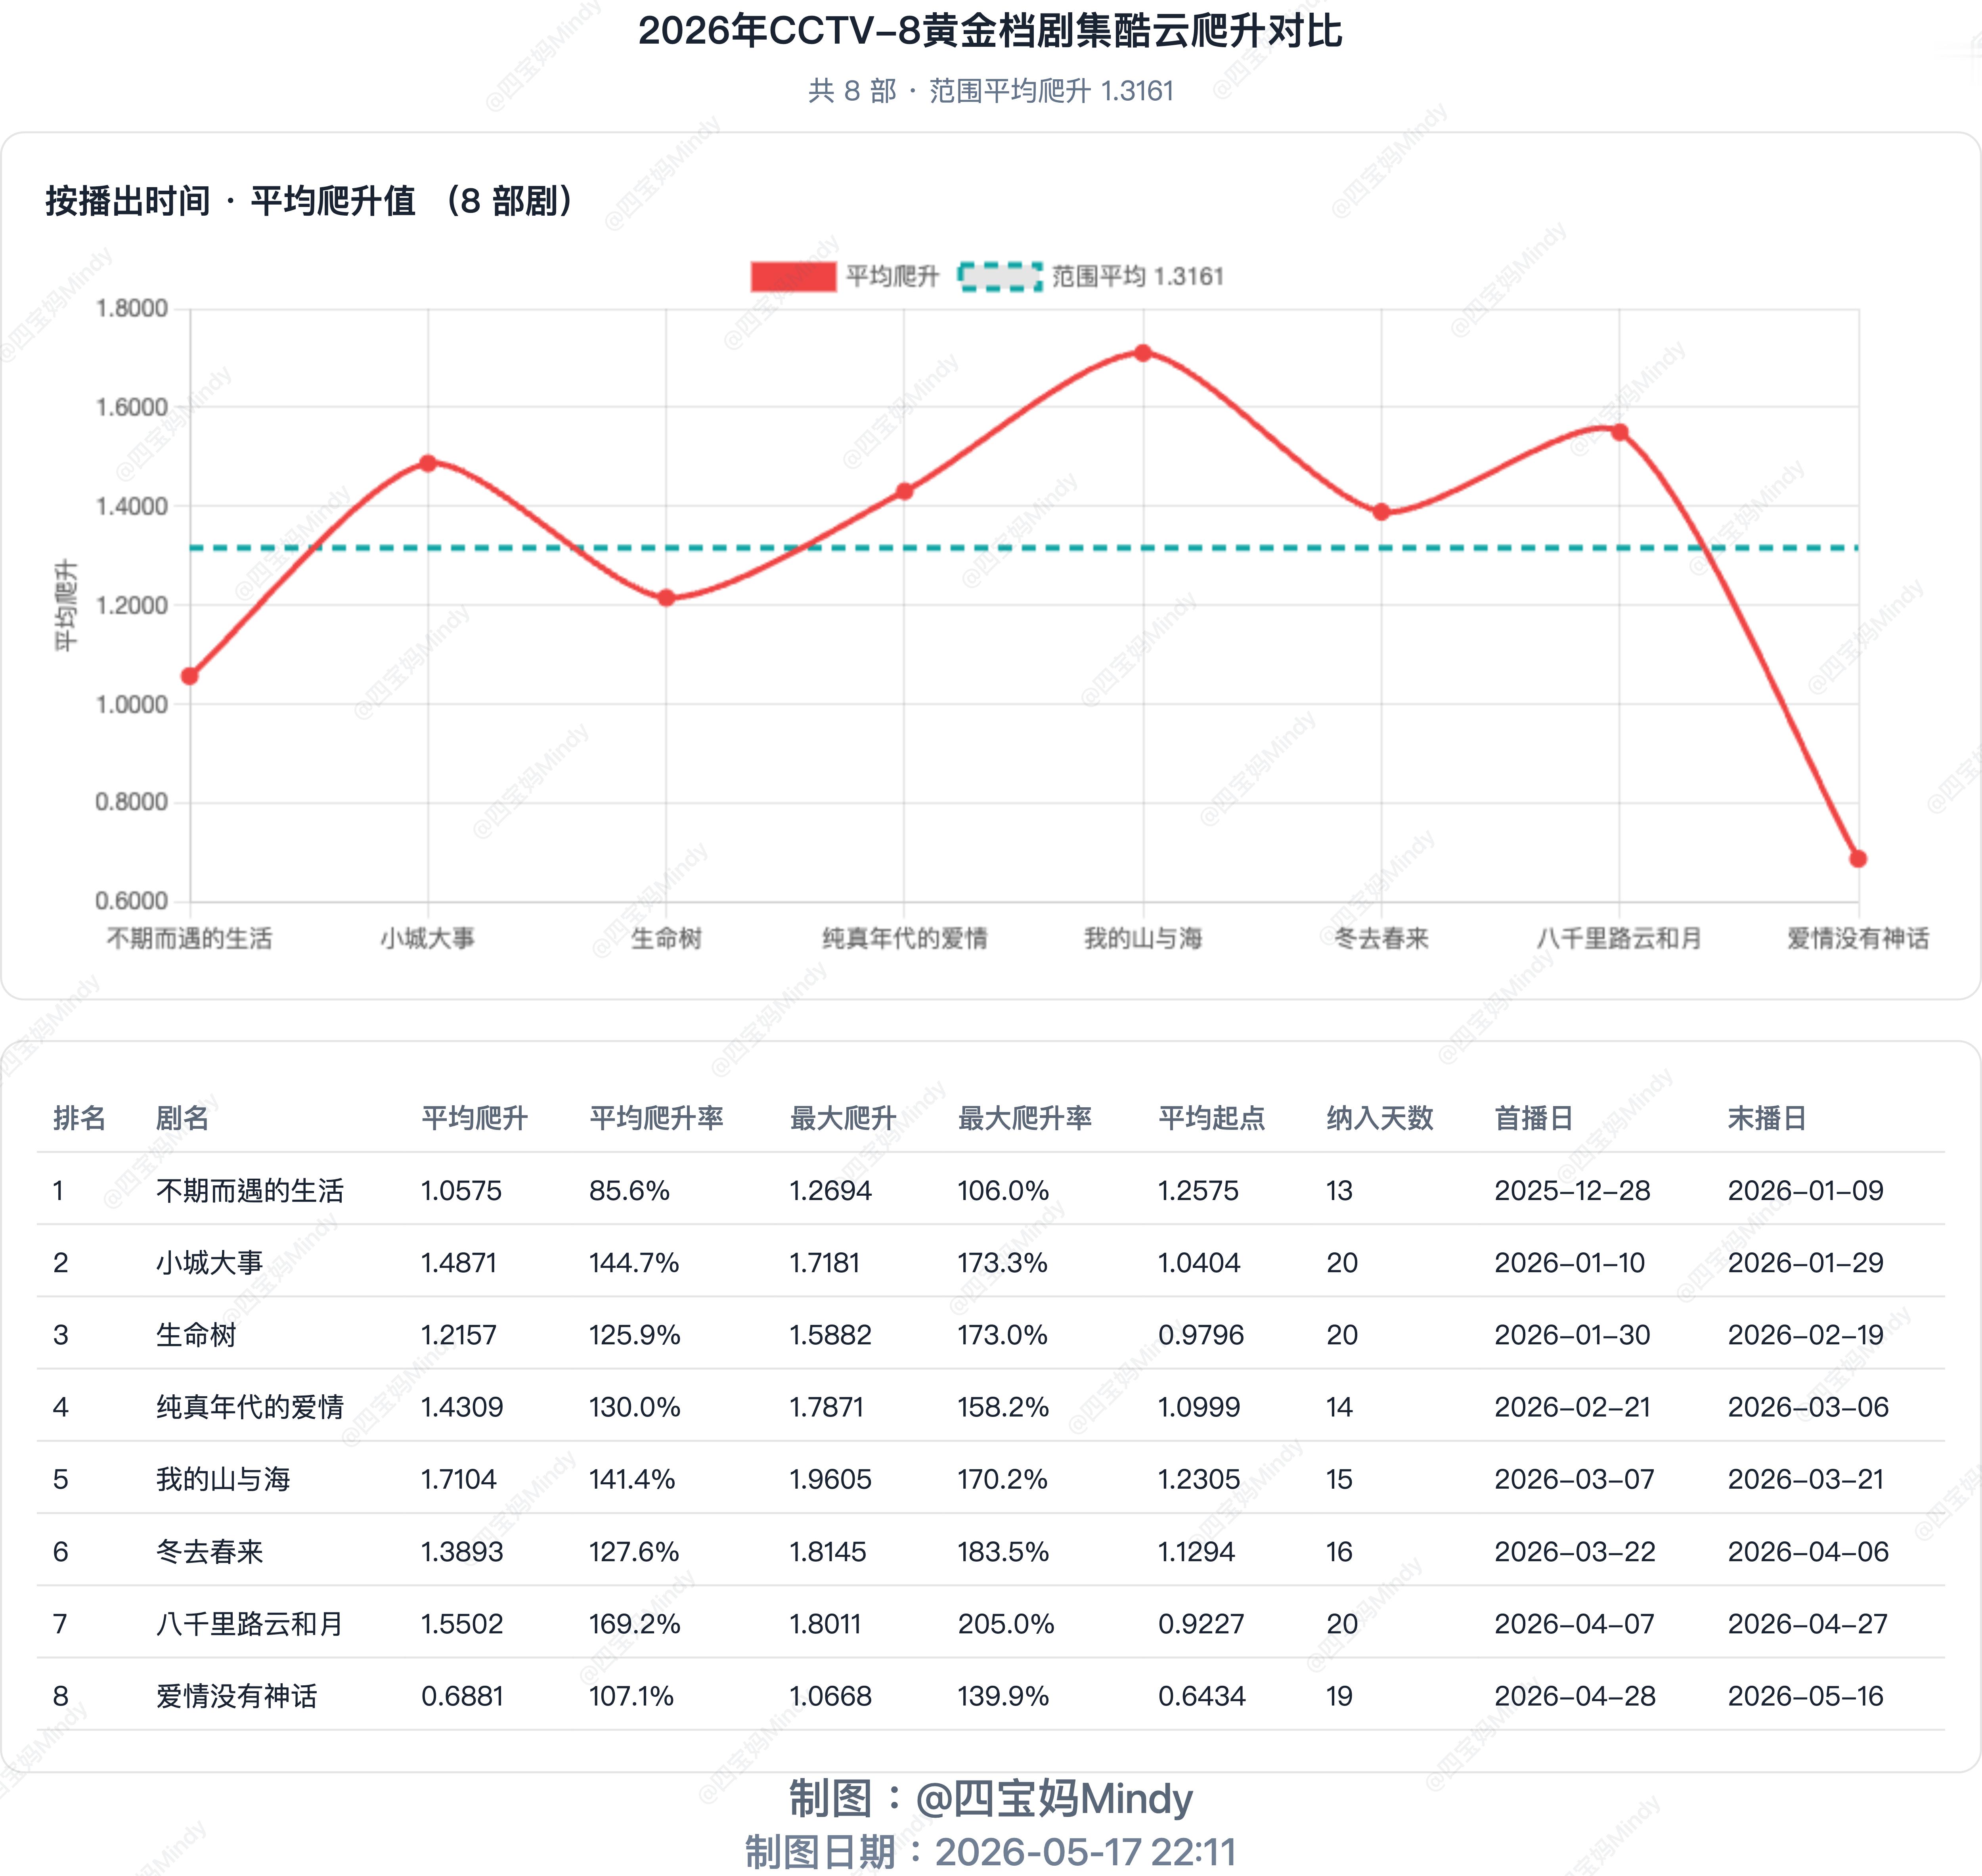
Task: Click the 爱情没有神话 lowest data point
Action: [x=1858, y=859]
